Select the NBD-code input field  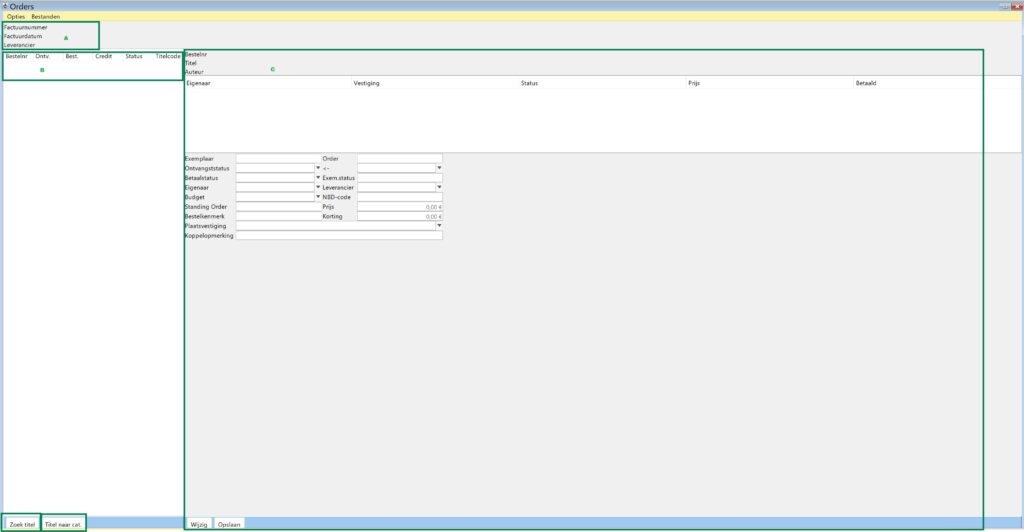(x=399, y=197)
